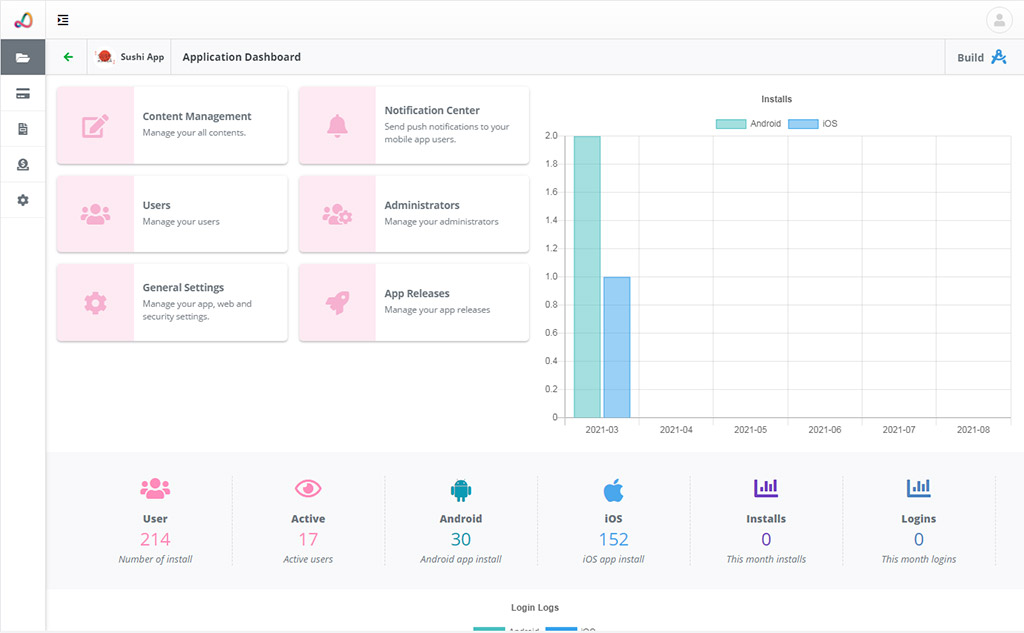Click 'Number of install' caption
Image resolution: width=1024 pixels, height=633 pixels.
pos(155,559)
